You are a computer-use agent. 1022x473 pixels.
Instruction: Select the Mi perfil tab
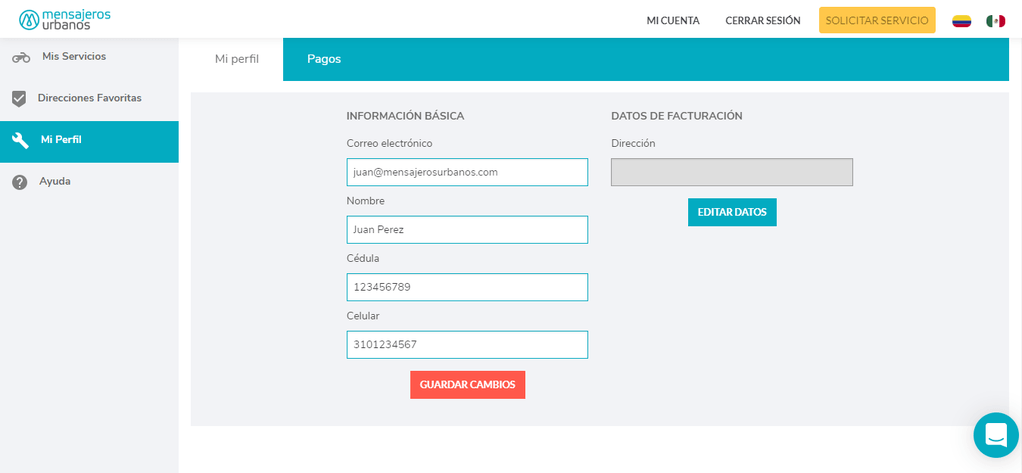(x=237, y=59)
